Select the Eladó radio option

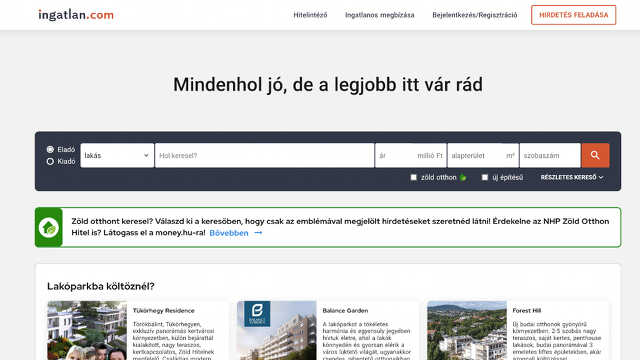(50, 149)
